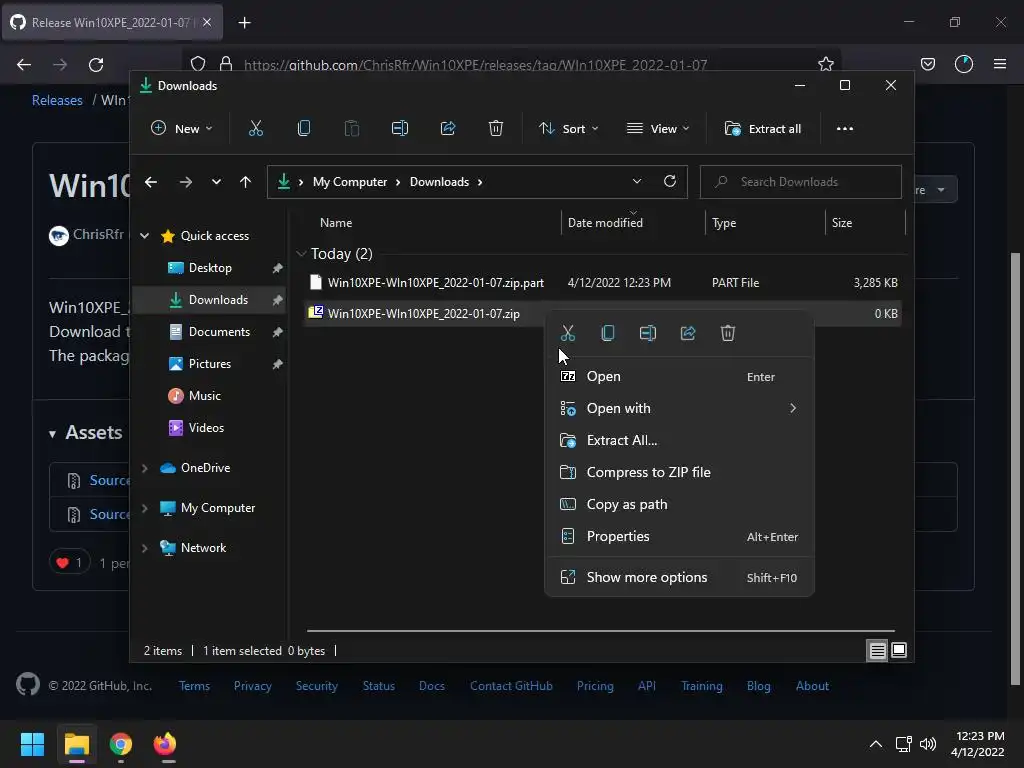
Task: Switch to large thumbnails view icon
Action: click(x=899, y=650)
